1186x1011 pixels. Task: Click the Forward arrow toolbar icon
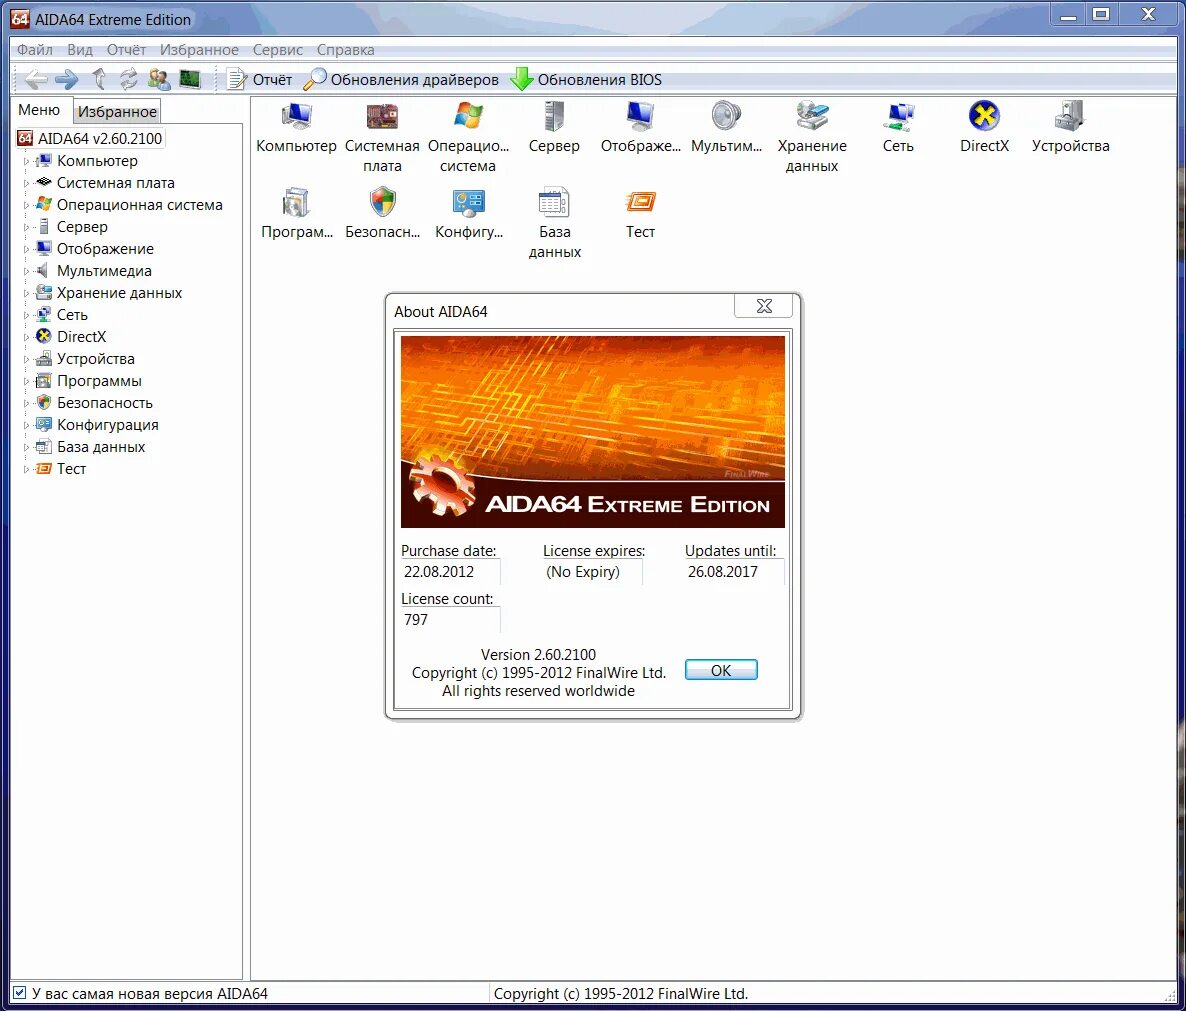[67, 79]
